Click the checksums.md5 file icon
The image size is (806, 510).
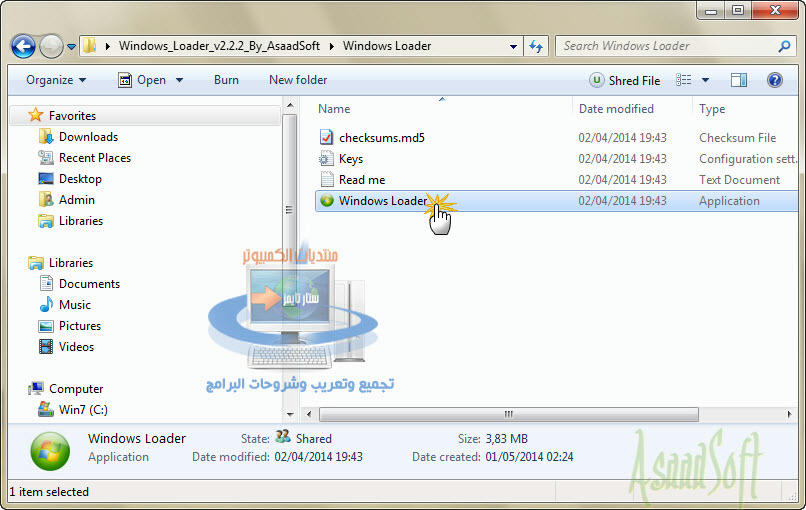(326, 137)
